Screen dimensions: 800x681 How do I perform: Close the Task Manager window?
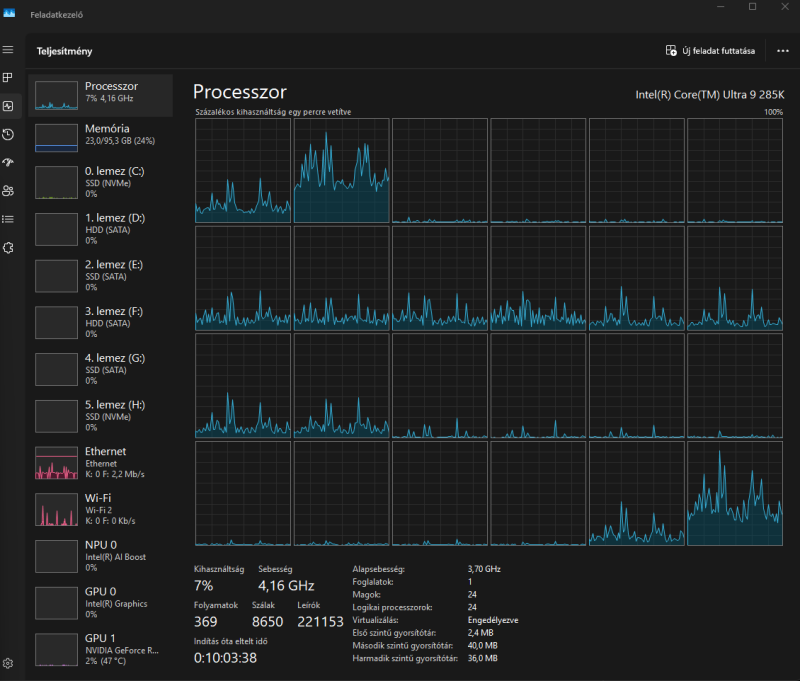(785, 7)
